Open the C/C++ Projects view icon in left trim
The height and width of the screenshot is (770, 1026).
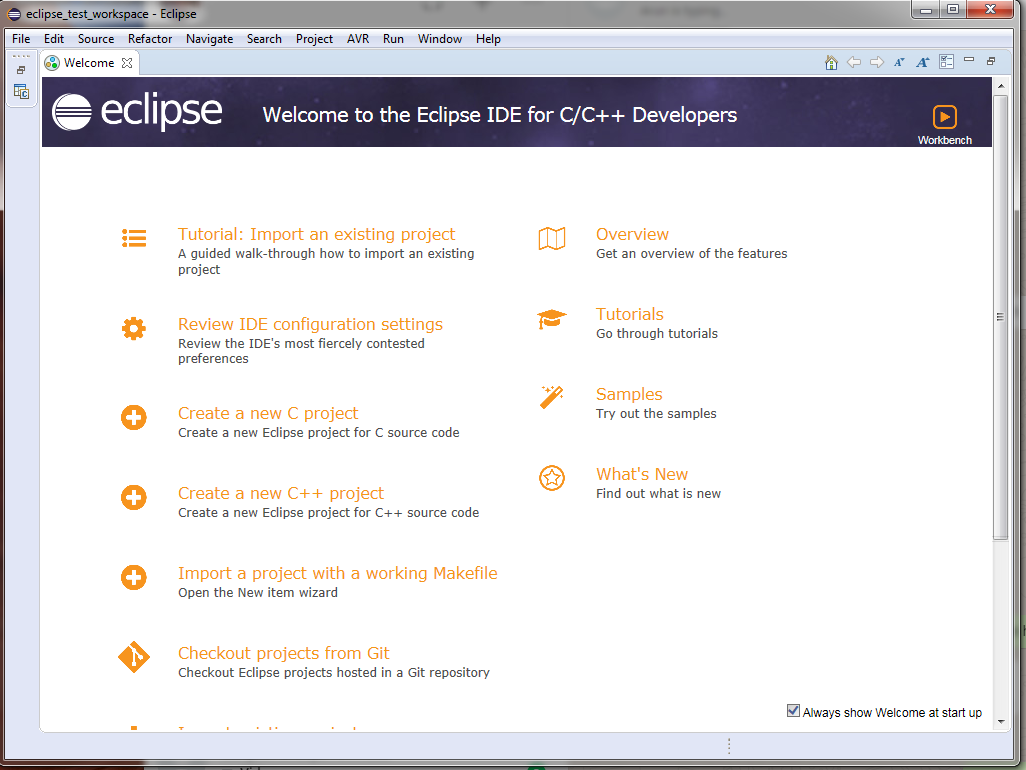click(x=22, y=92)
